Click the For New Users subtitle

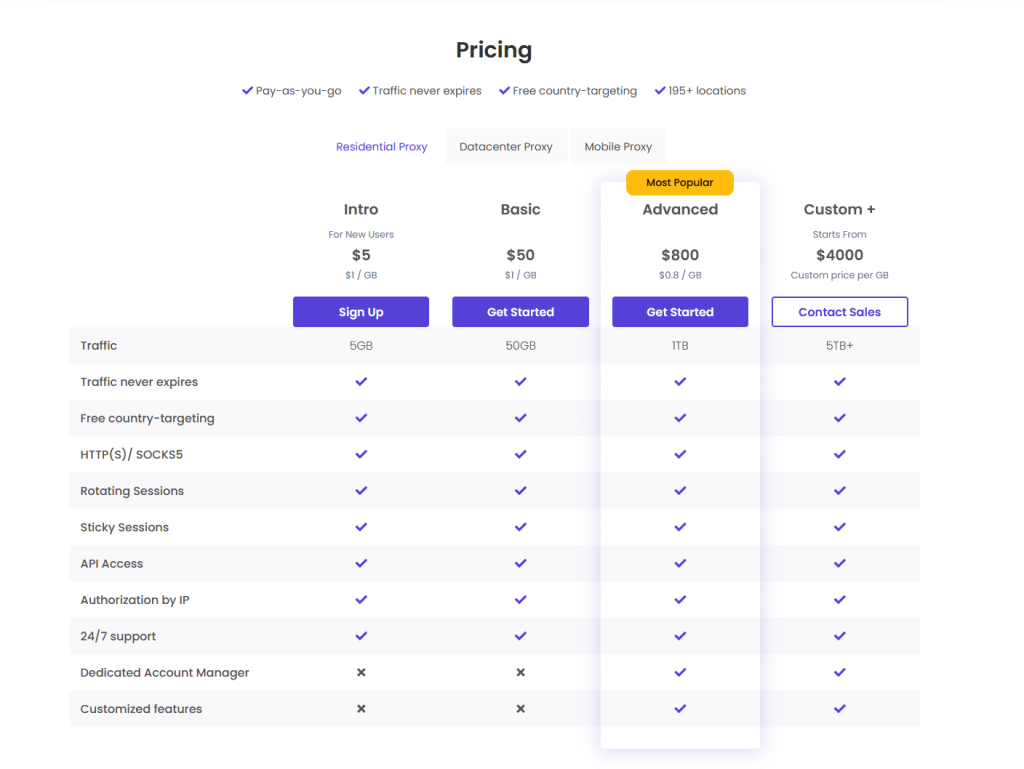(361, 234)
